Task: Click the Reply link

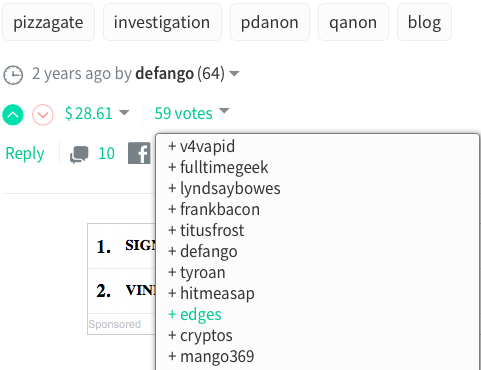Action: [25, 154]
